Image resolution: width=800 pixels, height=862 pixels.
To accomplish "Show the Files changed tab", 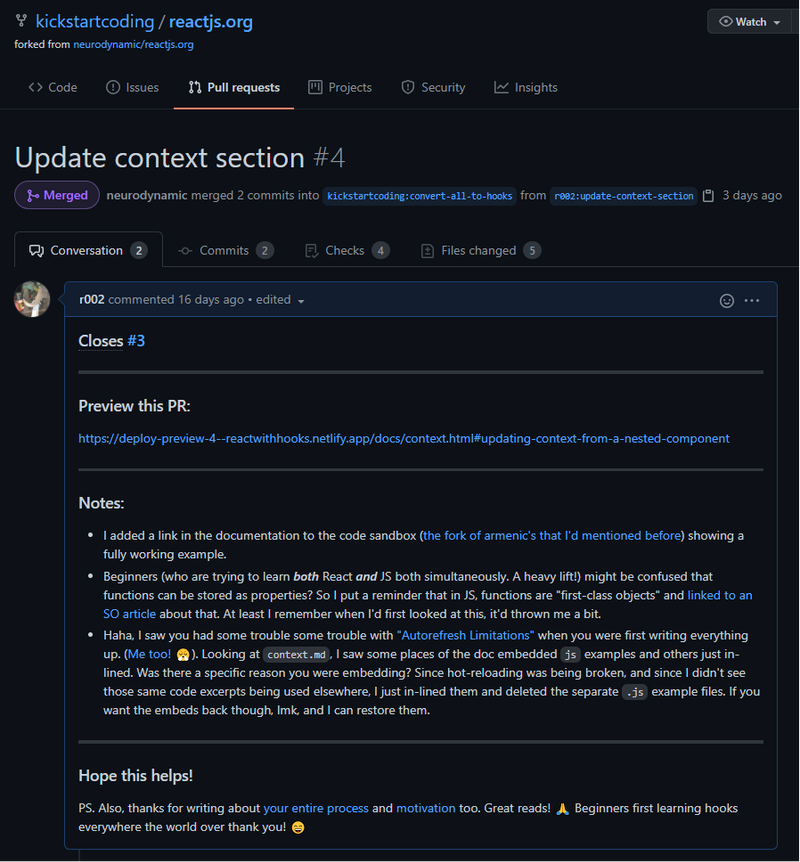I will pos(481,251).
